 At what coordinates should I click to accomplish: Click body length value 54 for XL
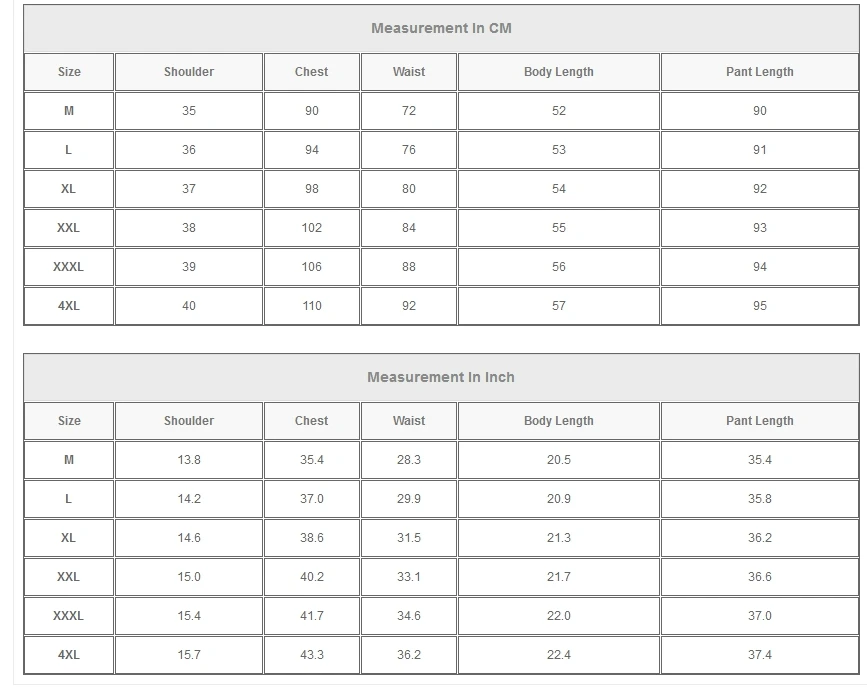tap(558, 189)
